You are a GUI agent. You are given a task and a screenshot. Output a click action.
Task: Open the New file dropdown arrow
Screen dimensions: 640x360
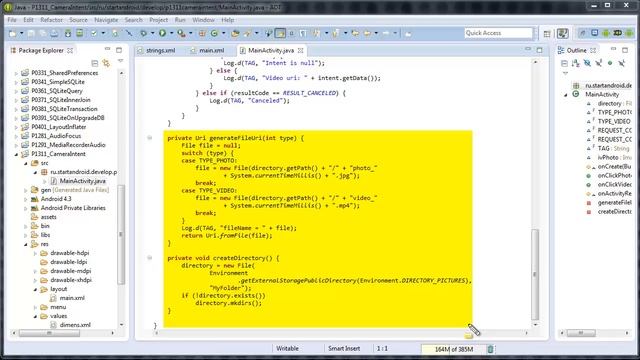pos(22,33)
